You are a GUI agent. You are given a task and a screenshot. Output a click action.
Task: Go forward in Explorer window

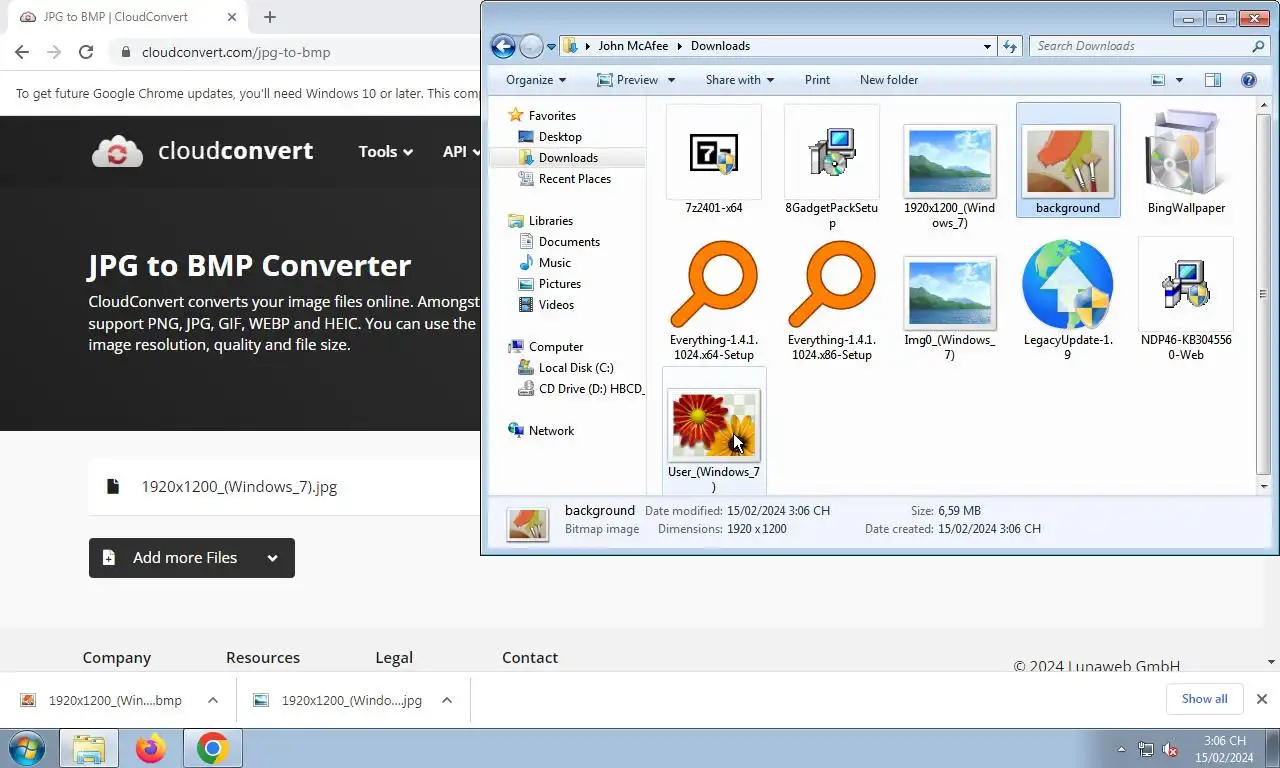click(531, 46)
